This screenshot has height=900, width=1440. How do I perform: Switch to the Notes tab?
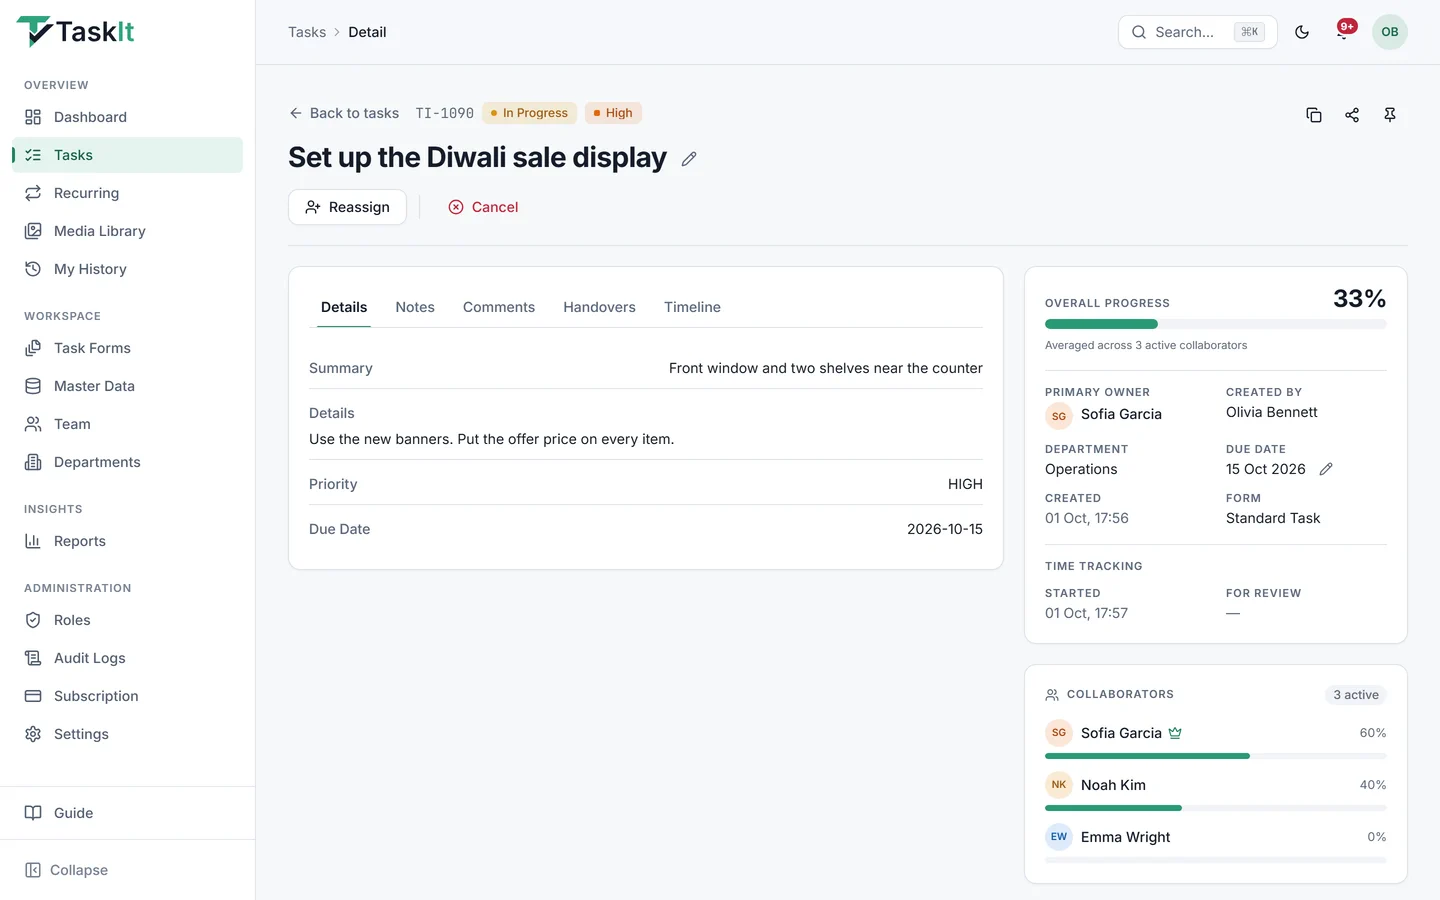415,307
